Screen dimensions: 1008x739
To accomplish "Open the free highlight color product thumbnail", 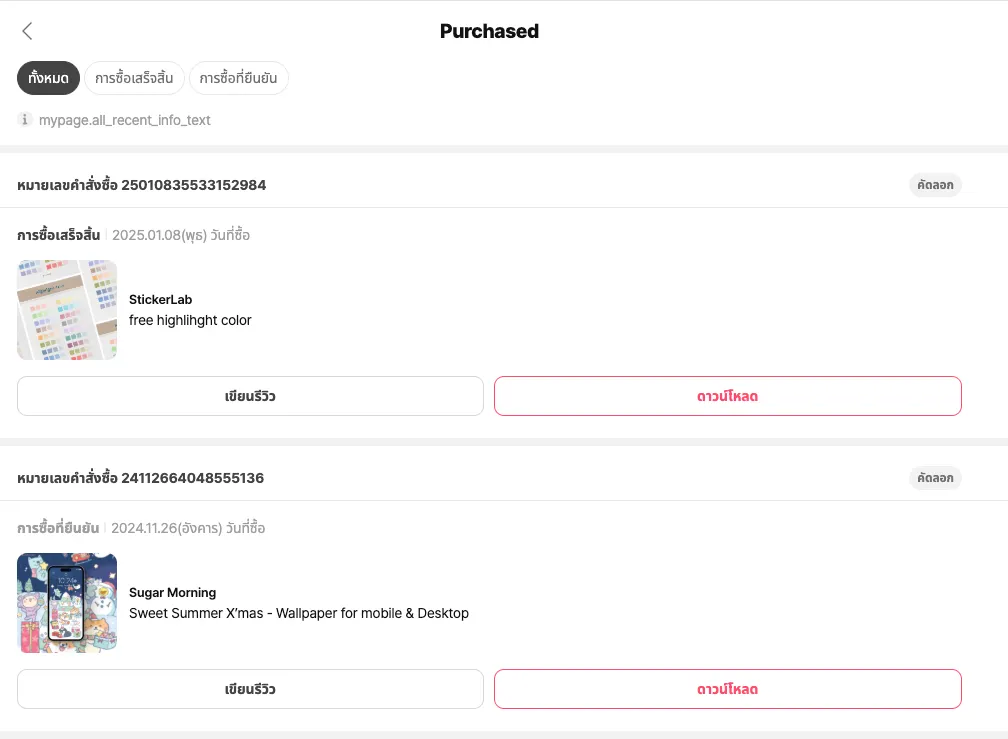I will (67, 310).
